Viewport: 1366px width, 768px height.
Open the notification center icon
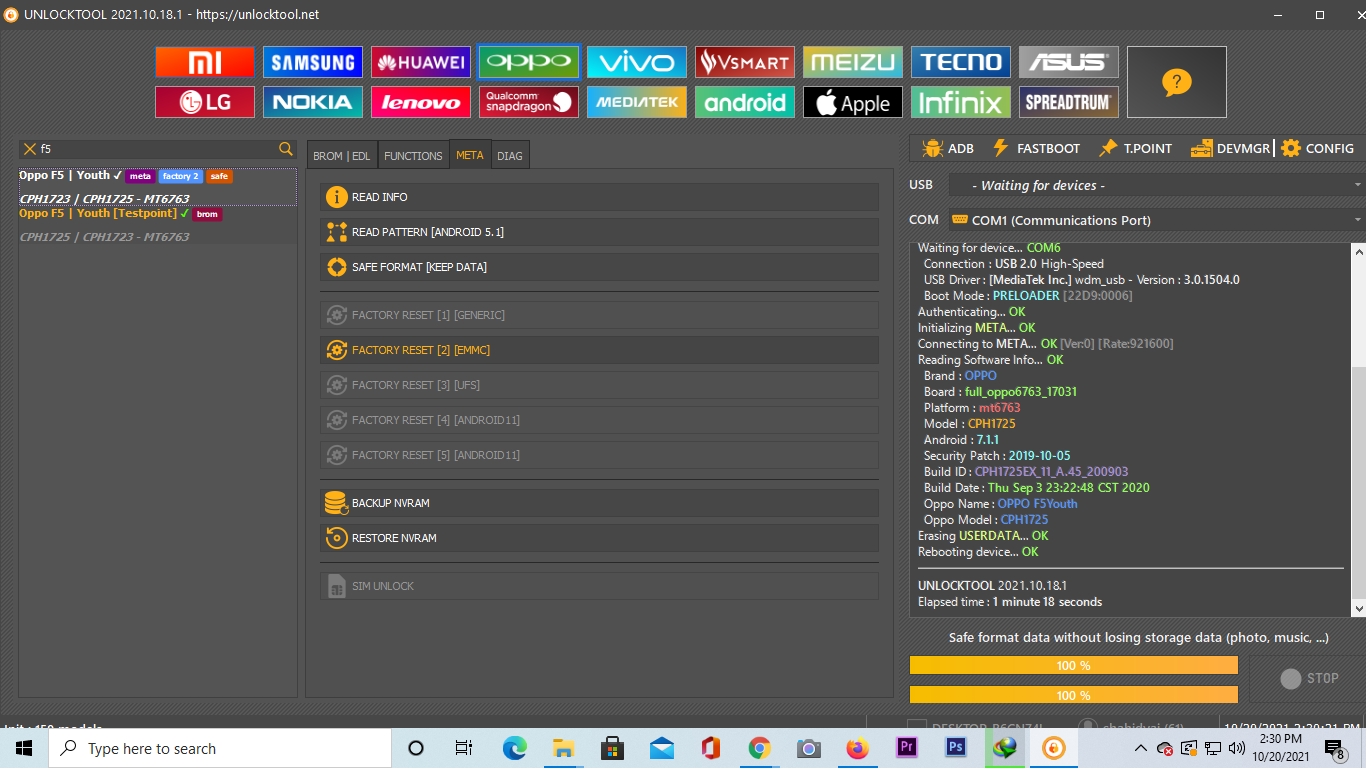tap(1335, 748)
